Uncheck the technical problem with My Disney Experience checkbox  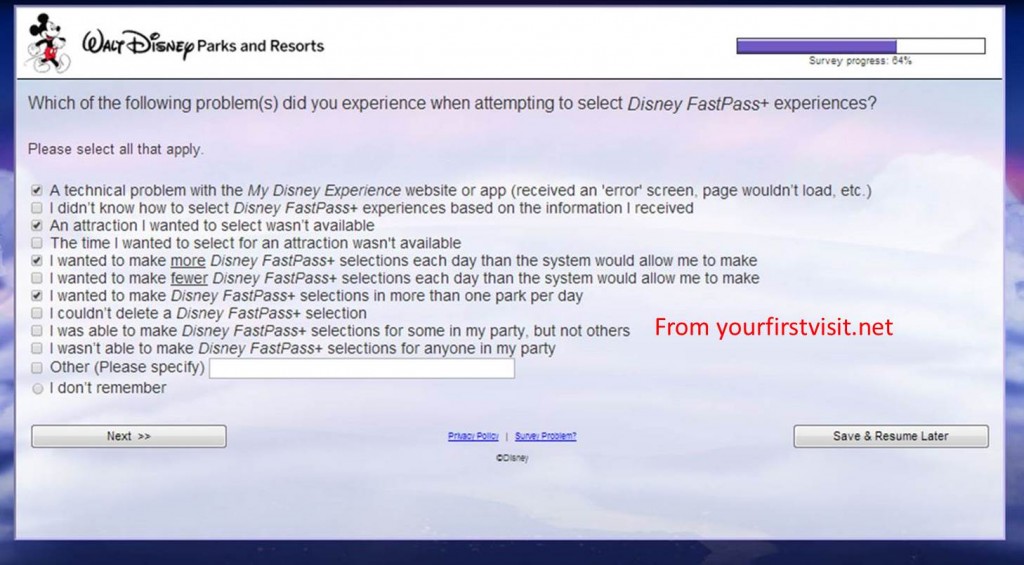pyautogui.click(x=37, y=191)
